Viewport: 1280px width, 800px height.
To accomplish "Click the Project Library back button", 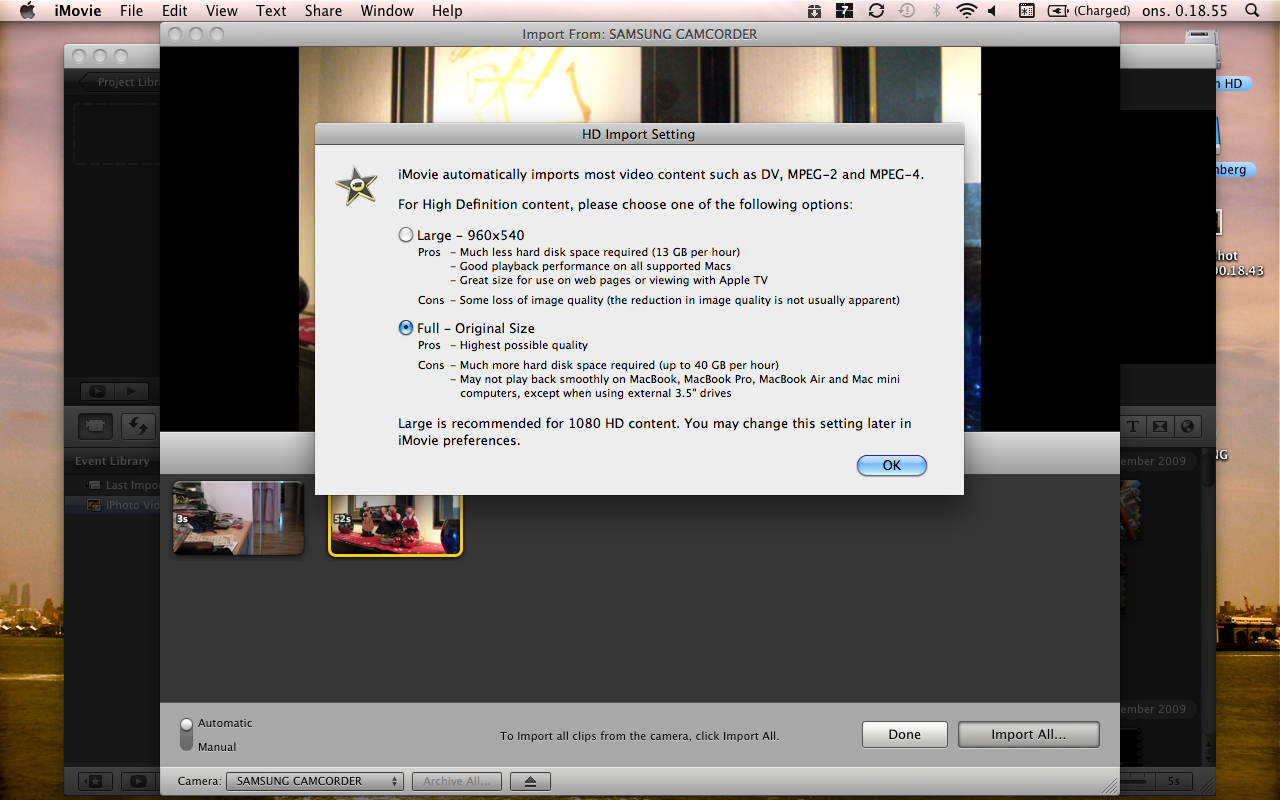I will (121, 82).
